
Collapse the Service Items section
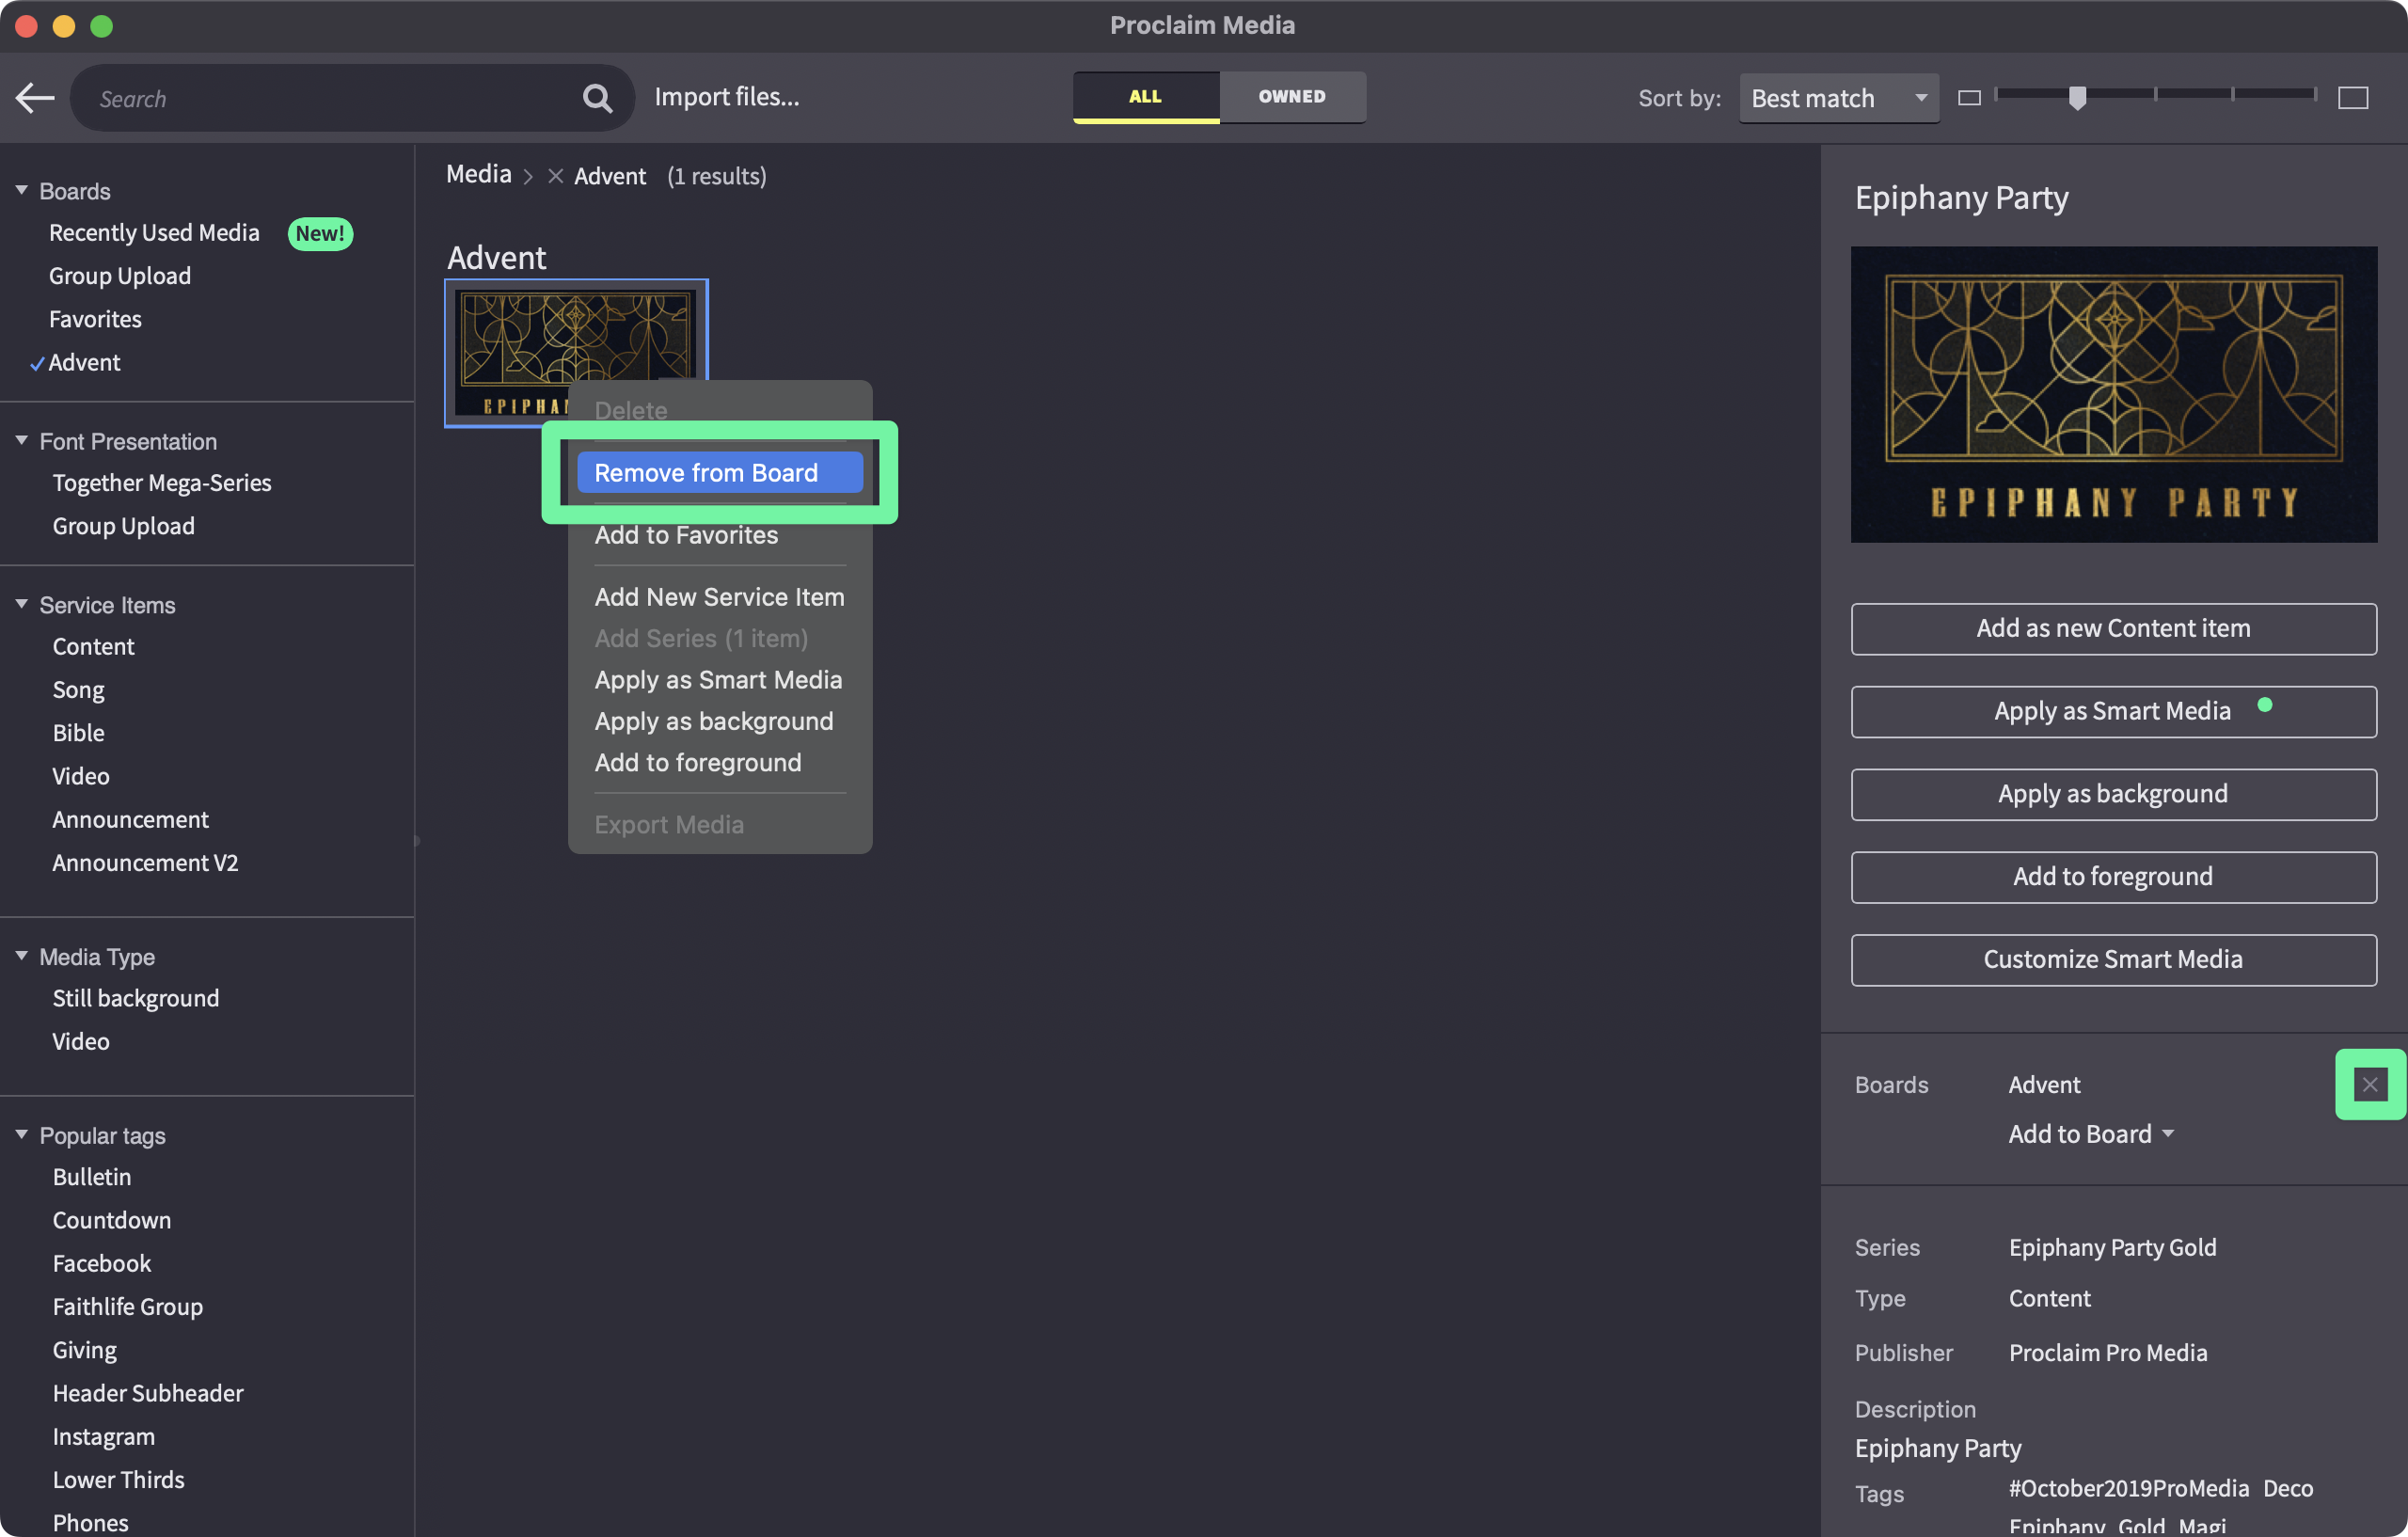pyautogui.click(x=21, y=604)
